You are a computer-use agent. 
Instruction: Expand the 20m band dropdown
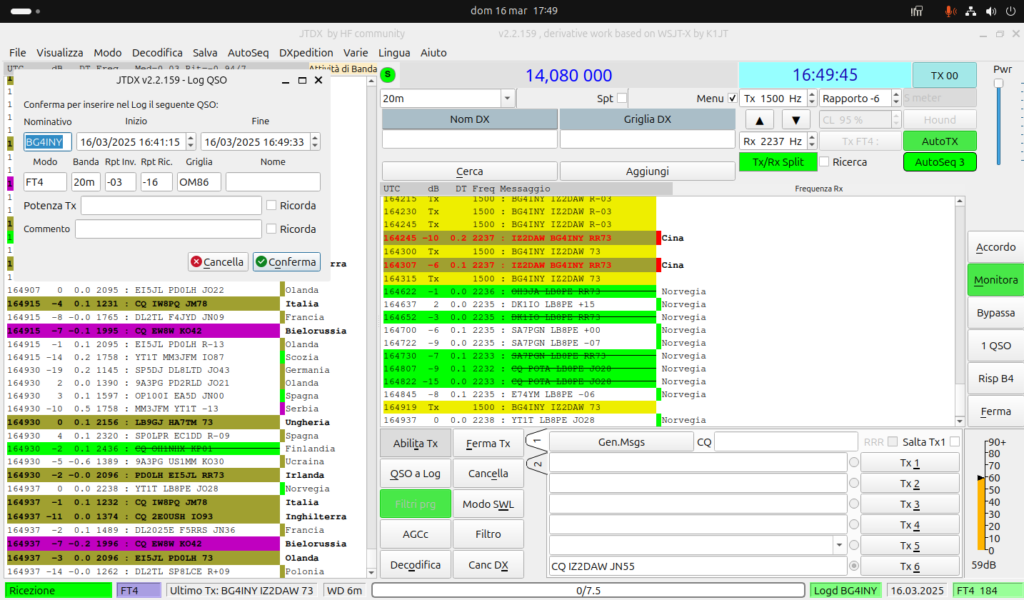coord(507,98)
